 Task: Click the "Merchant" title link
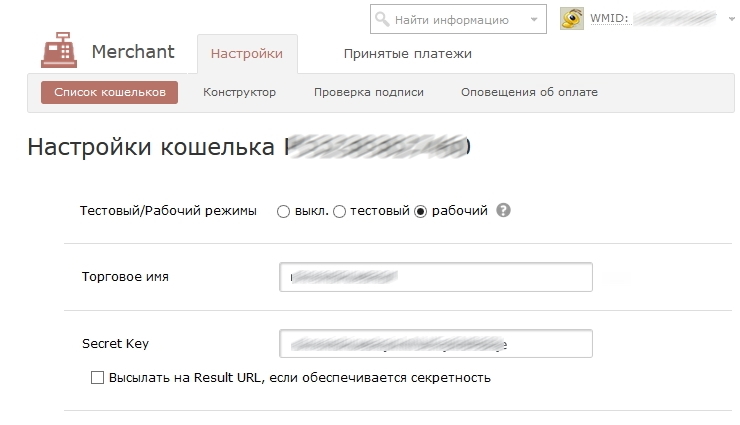point(133,52)
